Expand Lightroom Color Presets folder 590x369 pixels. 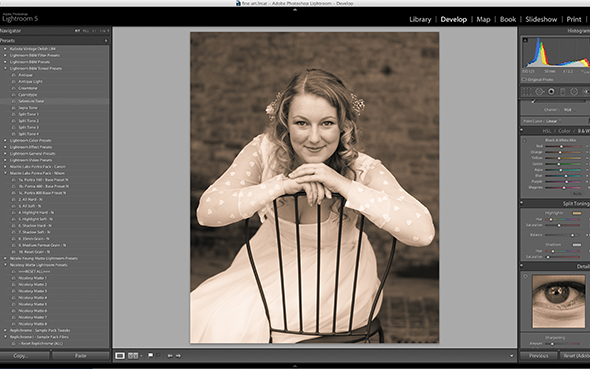click(x=5, y=140)
